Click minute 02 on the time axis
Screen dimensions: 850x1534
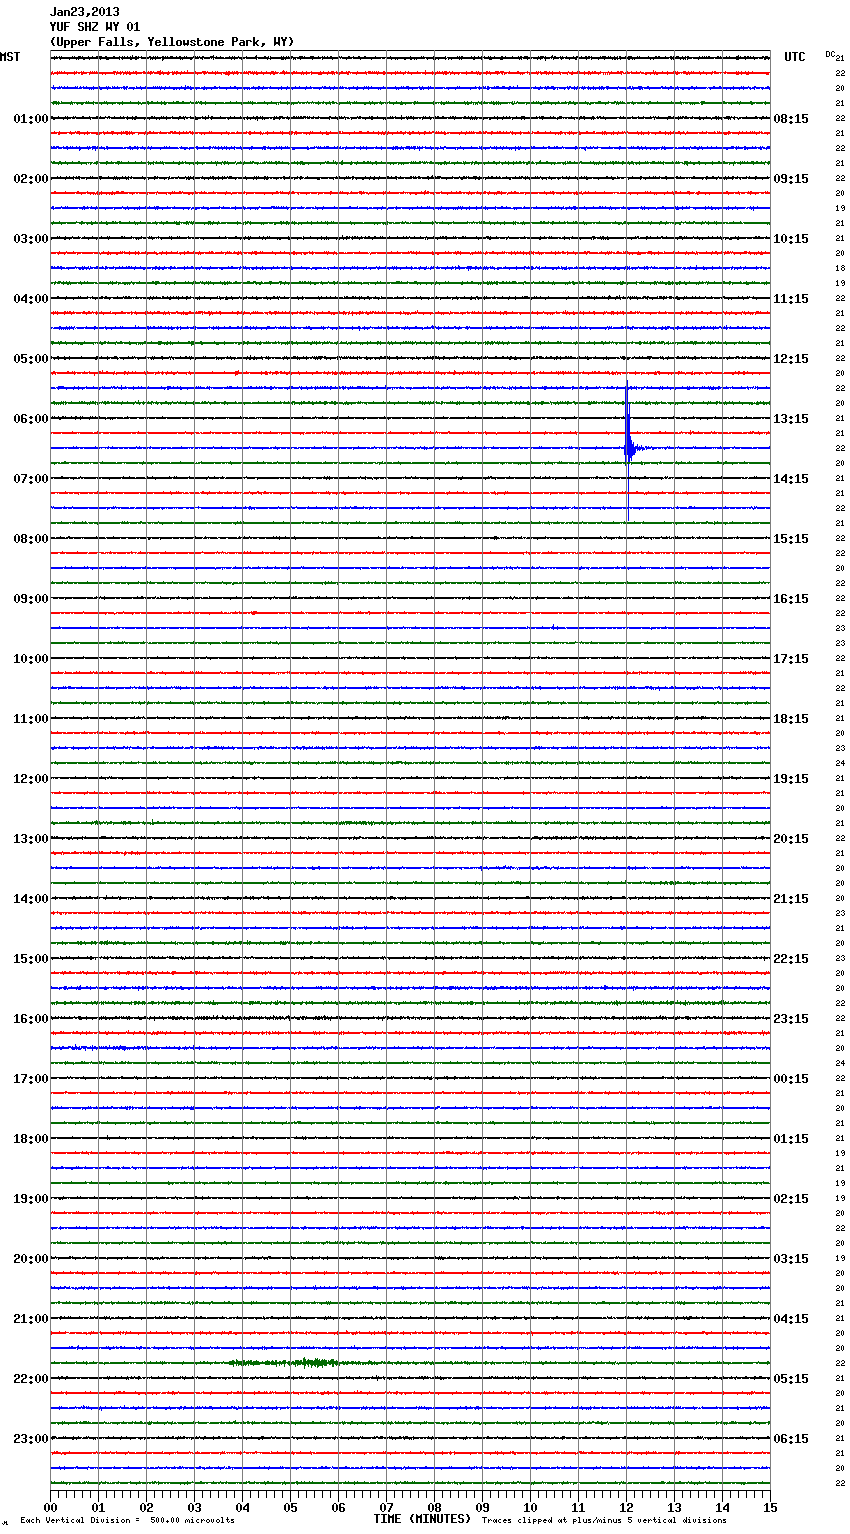click(146, 1507)
